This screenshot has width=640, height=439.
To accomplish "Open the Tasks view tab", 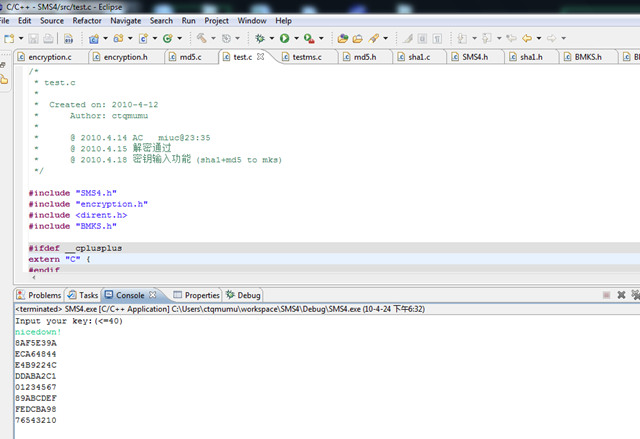I will click(83, 295).
